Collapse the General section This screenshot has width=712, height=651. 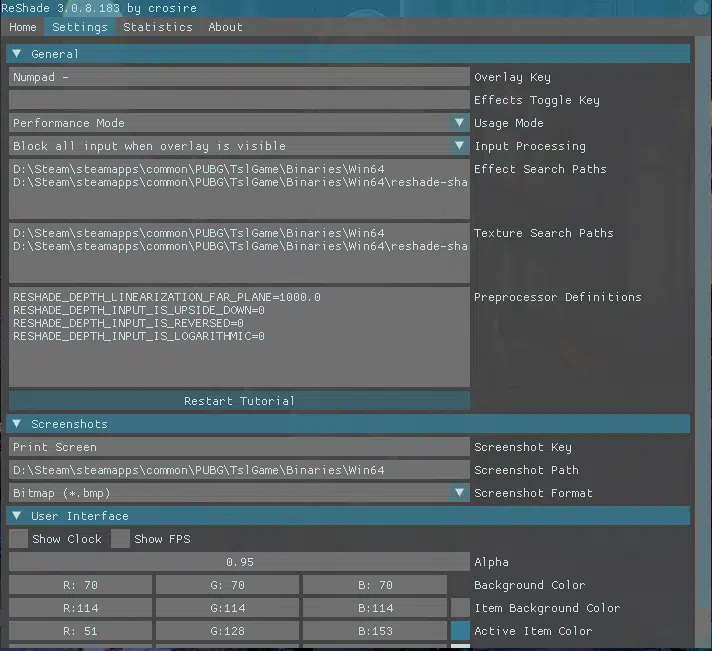point(17,54)
